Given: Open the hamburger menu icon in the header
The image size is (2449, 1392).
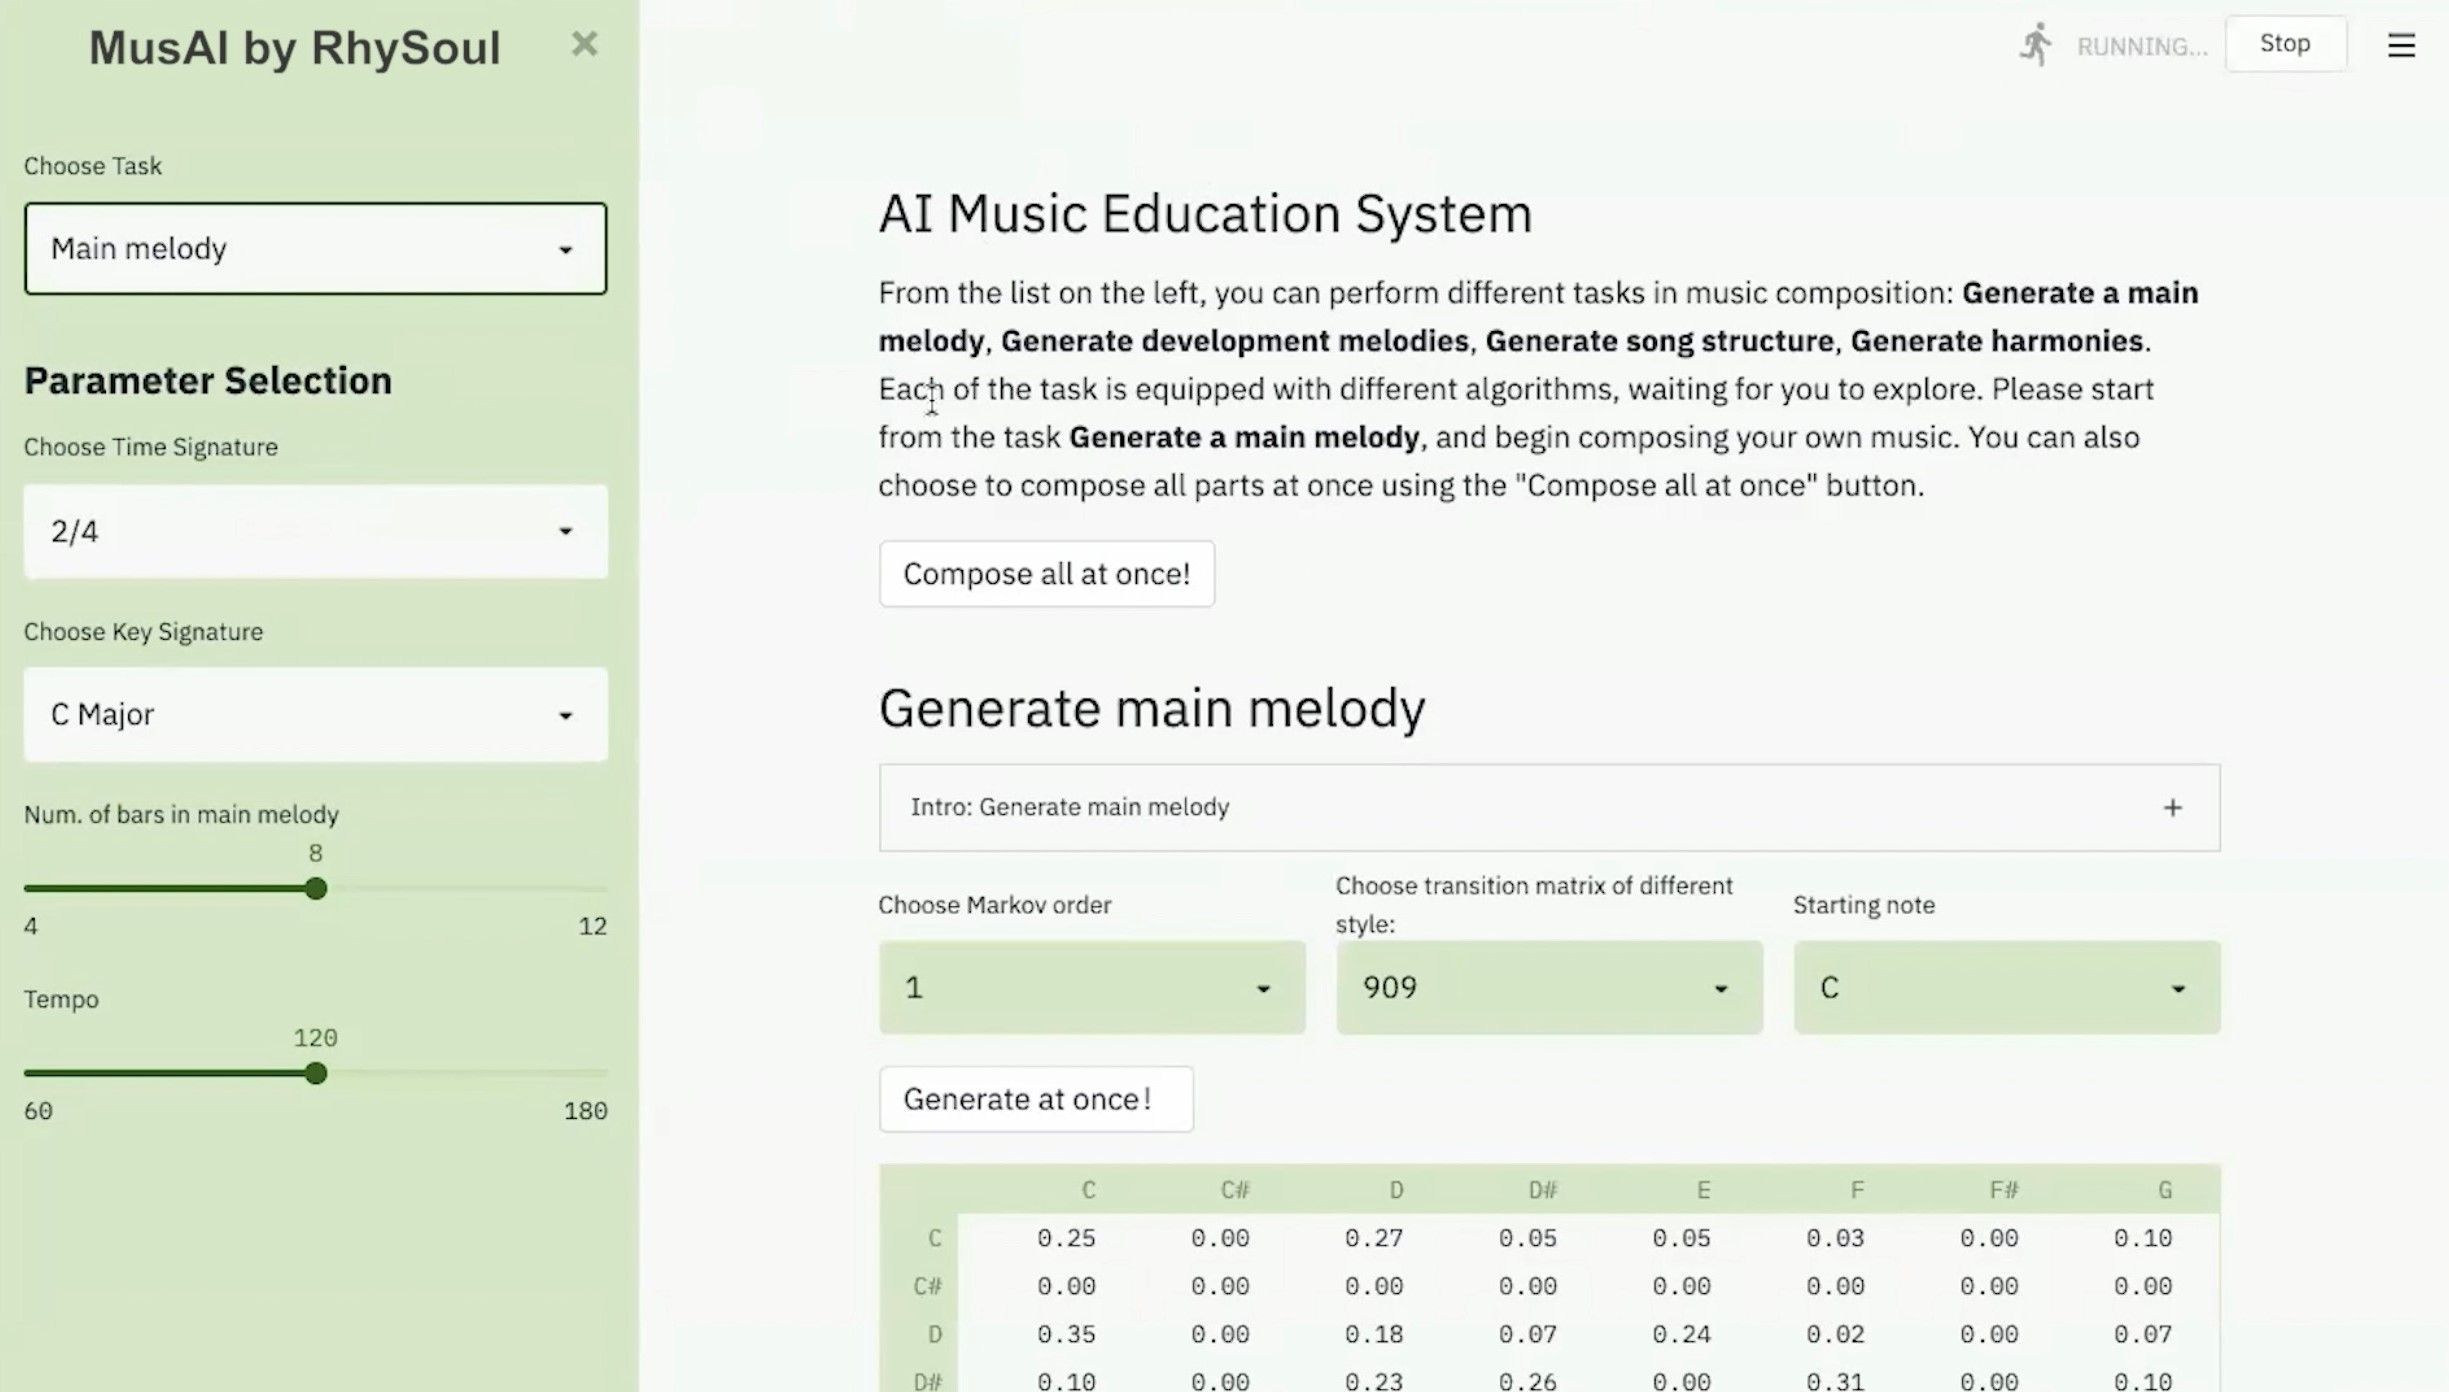Looking at the screenshot, I should (x=2401, y=45).
